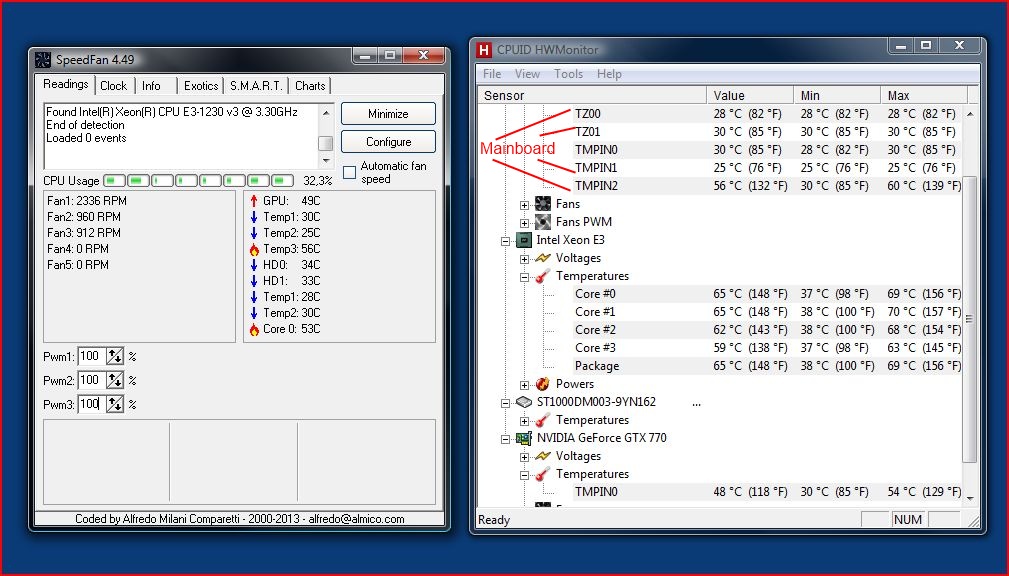Screen dimensions: 1009x576
Task: Click the Pwm3 percentage input field
Action: point(92,404)
